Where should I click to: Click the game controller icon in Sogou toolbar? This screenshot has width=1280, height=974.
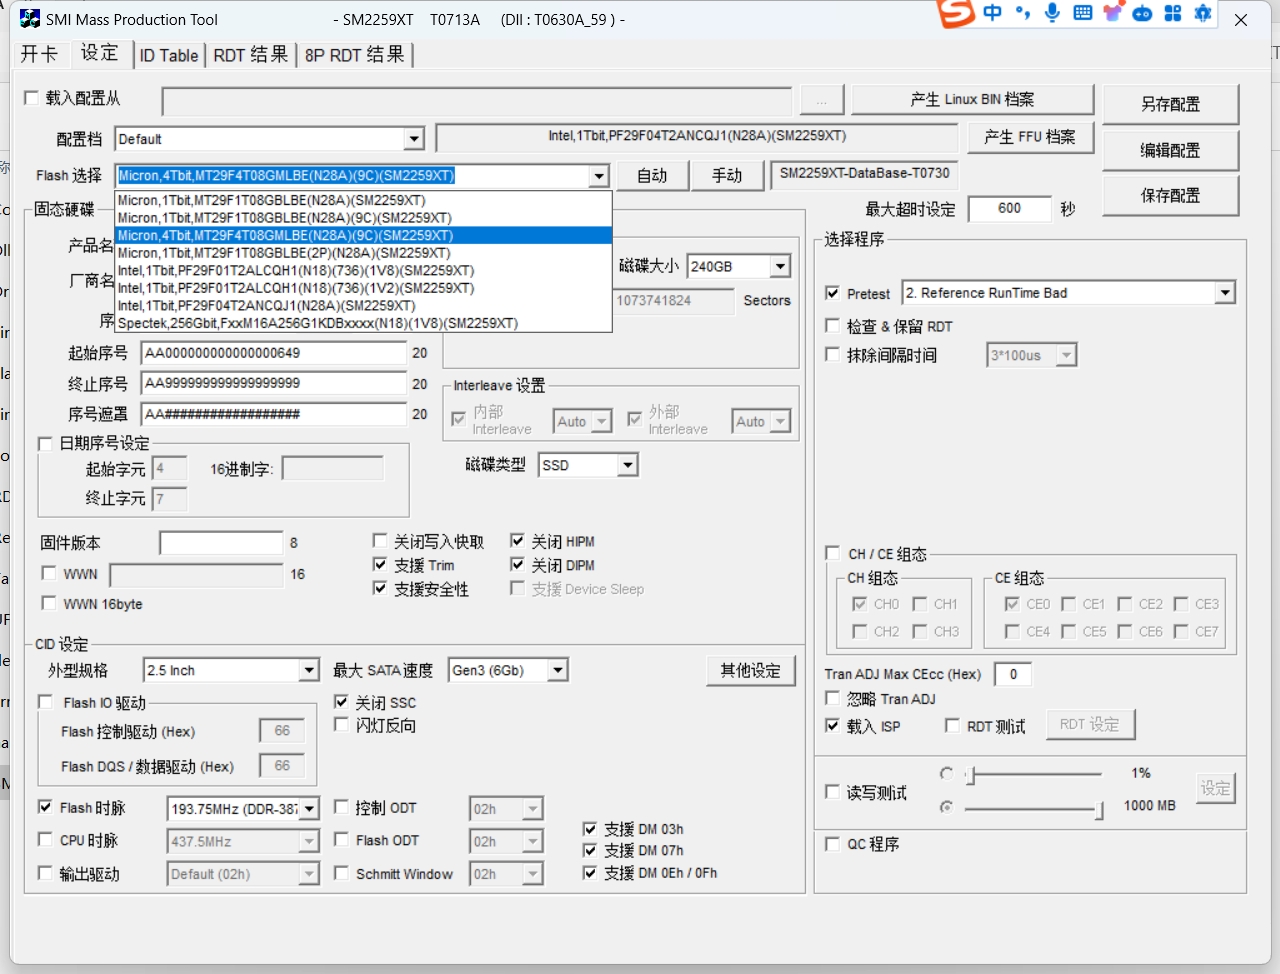(x=1142, y=13)
